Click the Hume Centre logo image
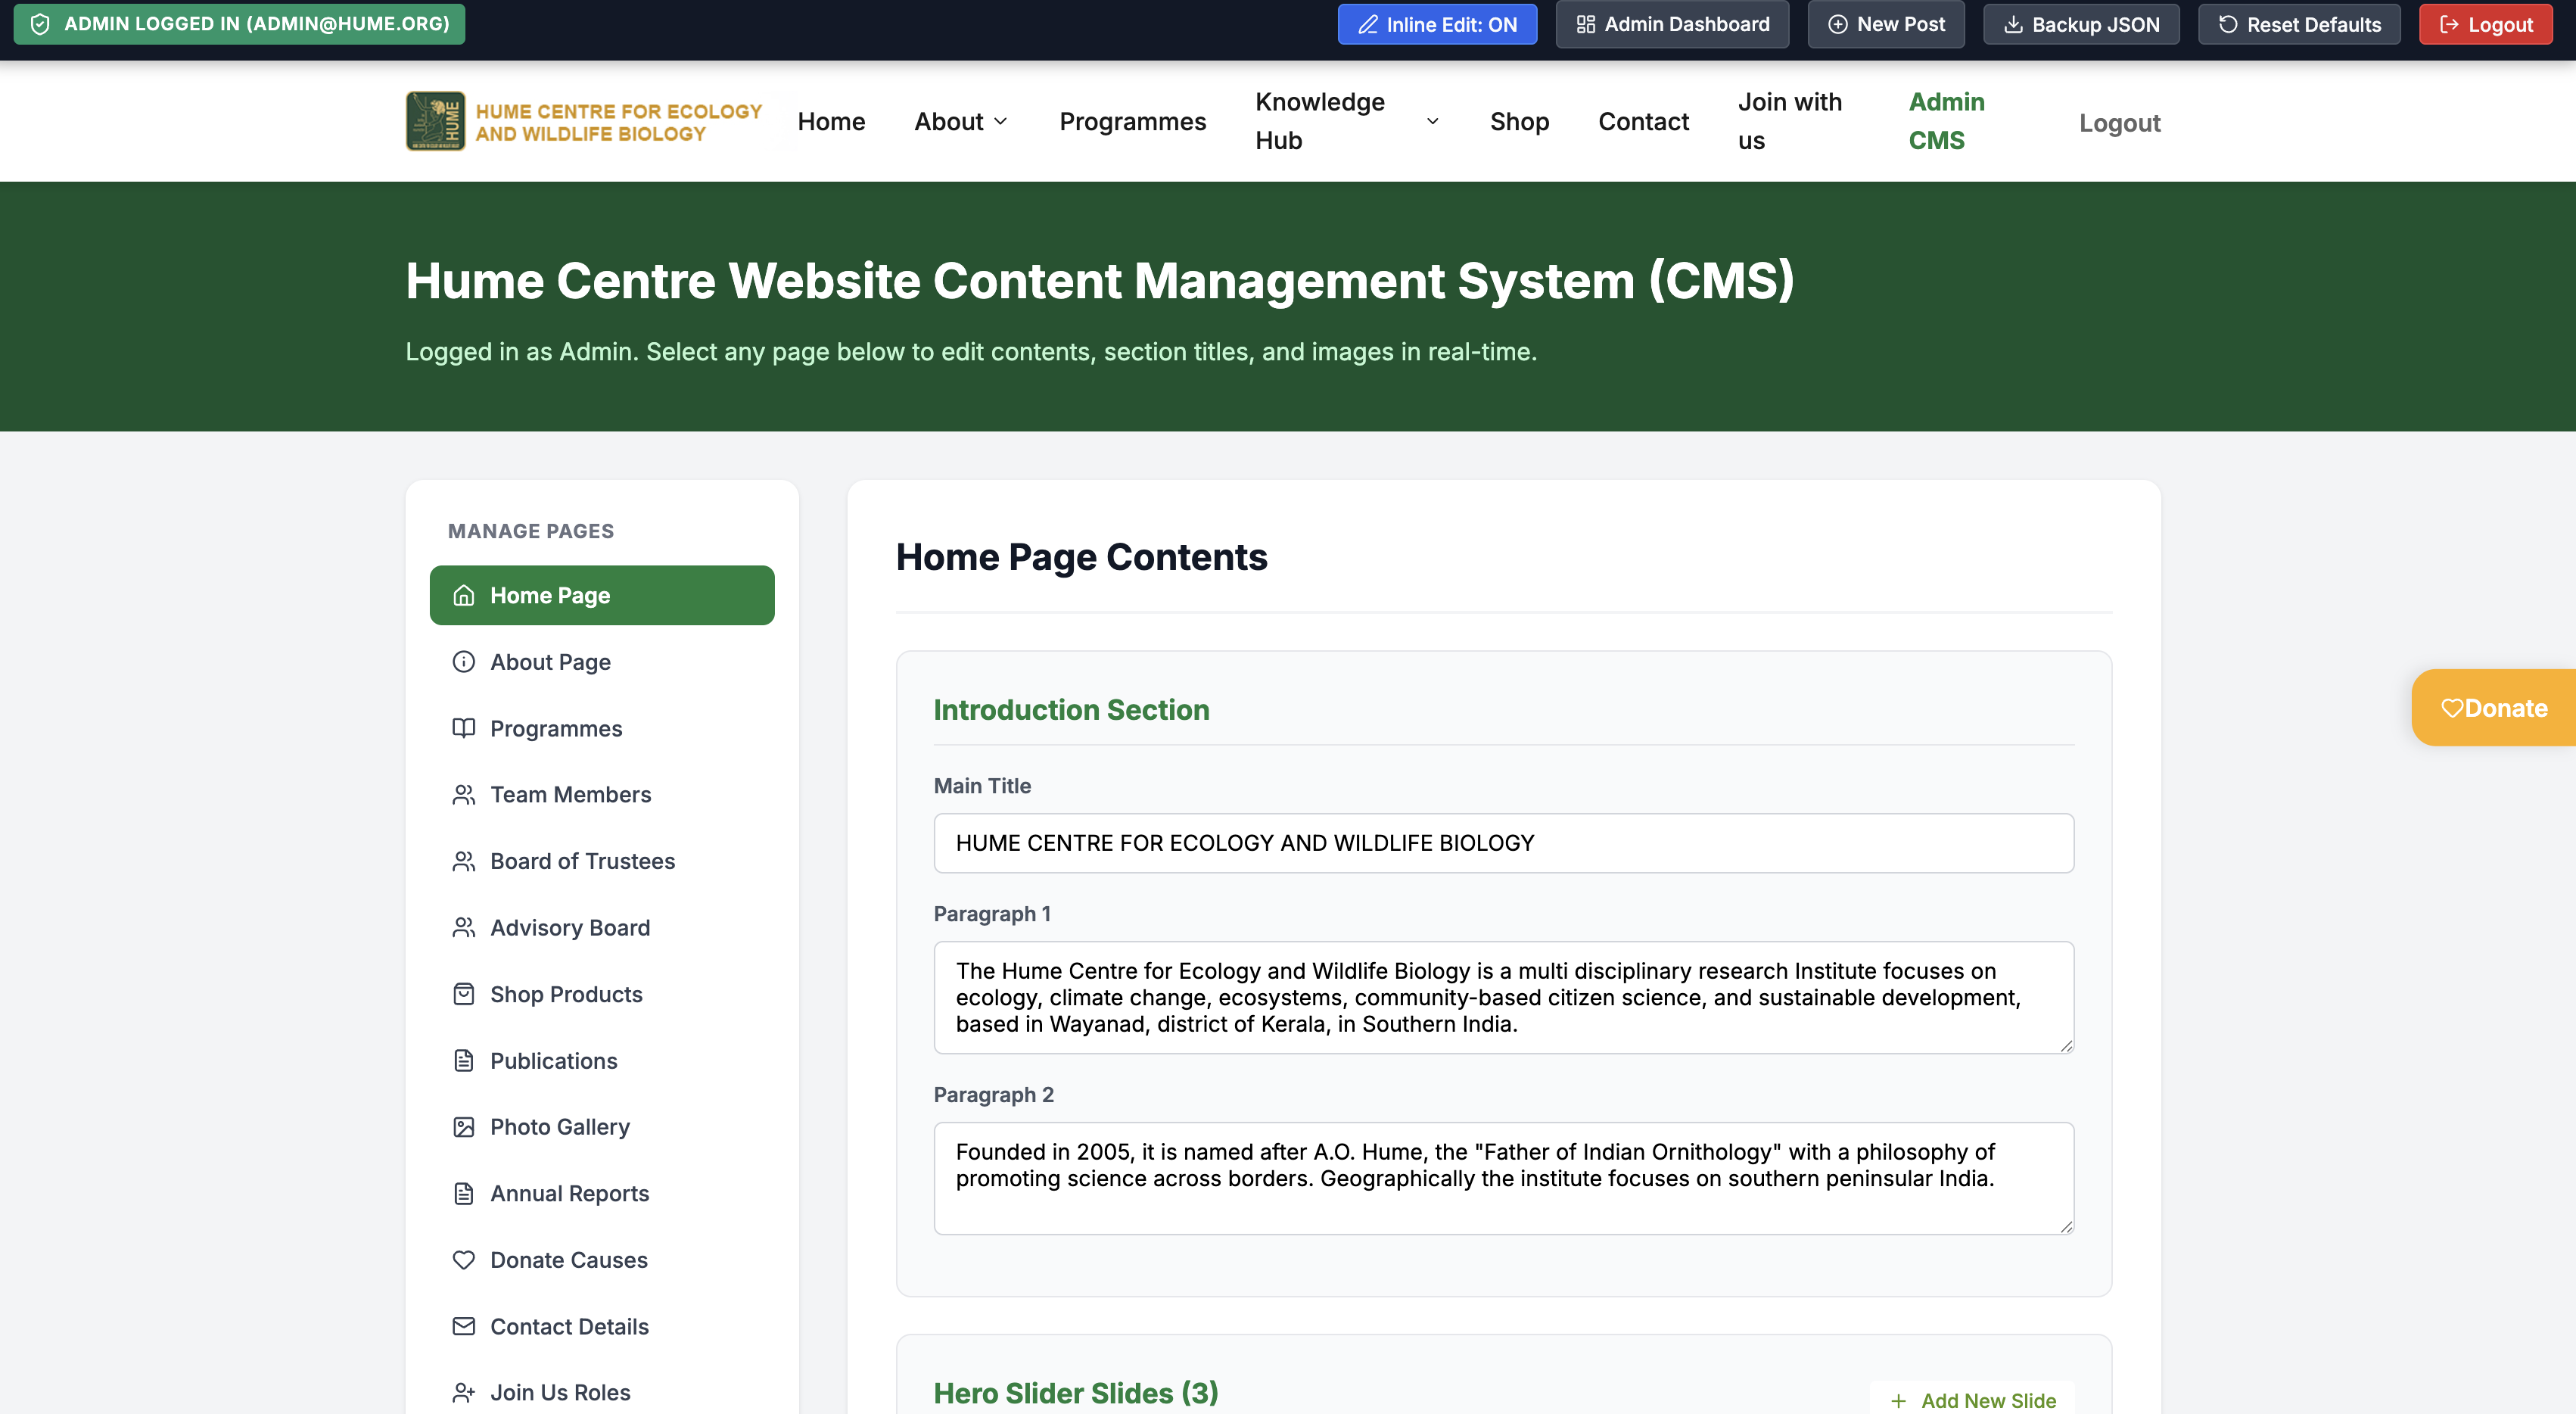The width and height of the screenshot is (2576, 1414). 435,121
